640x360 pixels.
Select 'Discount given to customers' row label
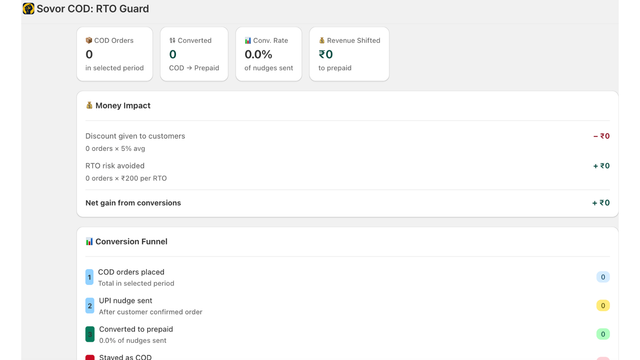pyautogui.click(x=135, y=136)
